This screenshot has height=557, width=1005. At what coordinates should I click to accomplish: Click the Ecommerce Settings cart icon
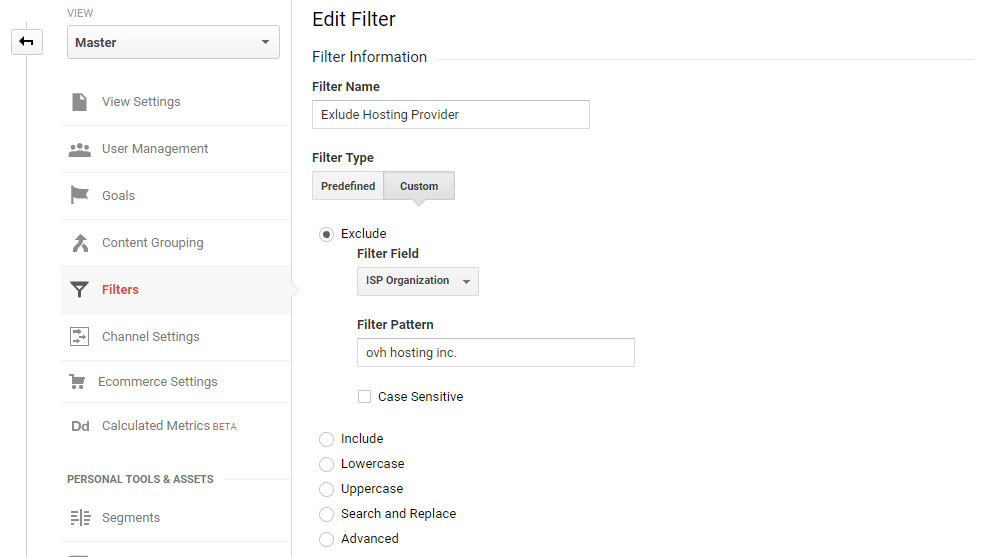coord(77,382)
